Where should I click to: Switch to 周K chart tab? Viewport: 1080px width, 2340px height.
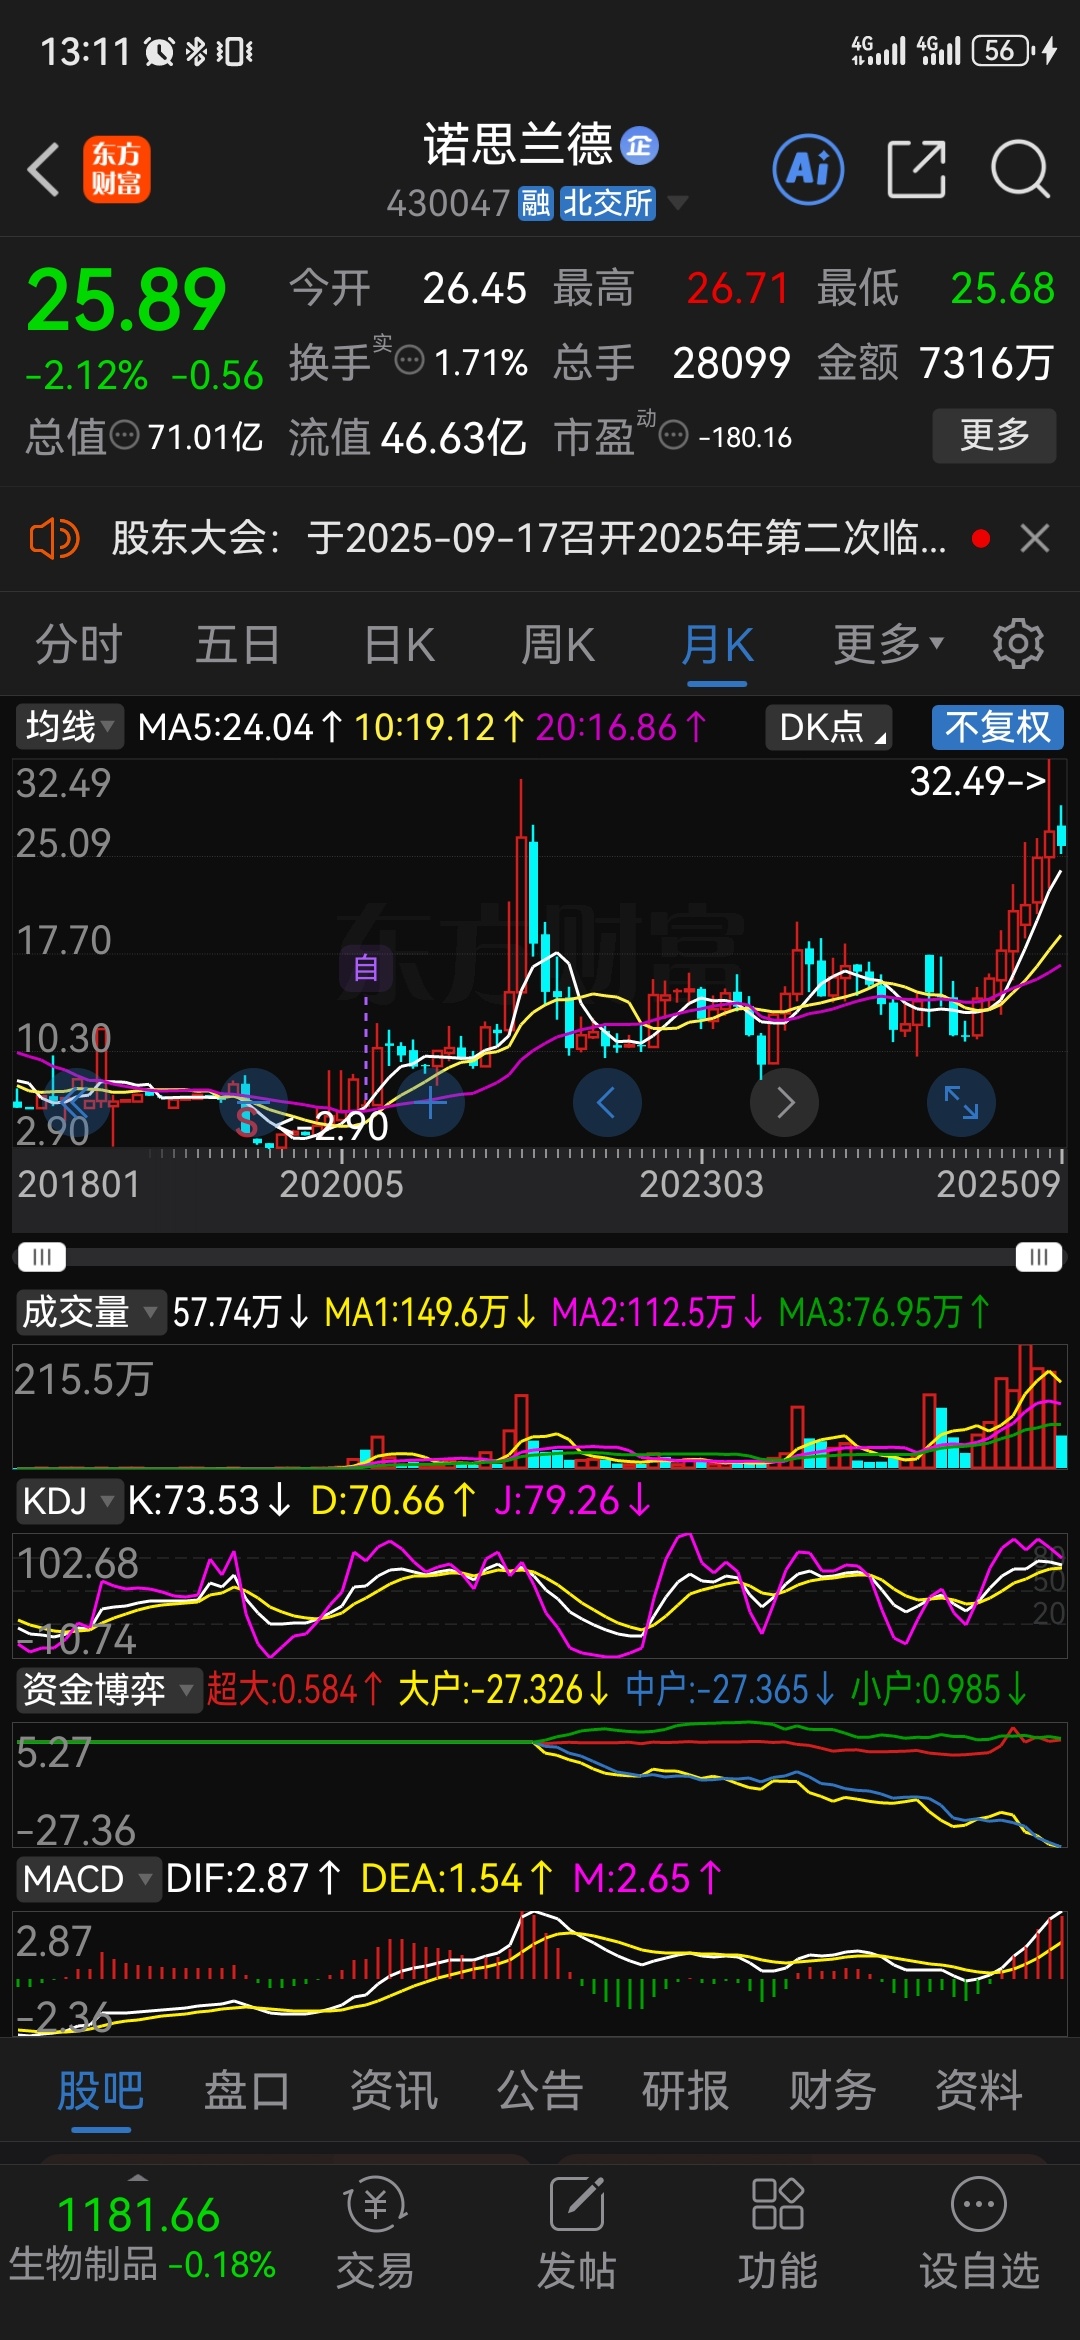558,644
